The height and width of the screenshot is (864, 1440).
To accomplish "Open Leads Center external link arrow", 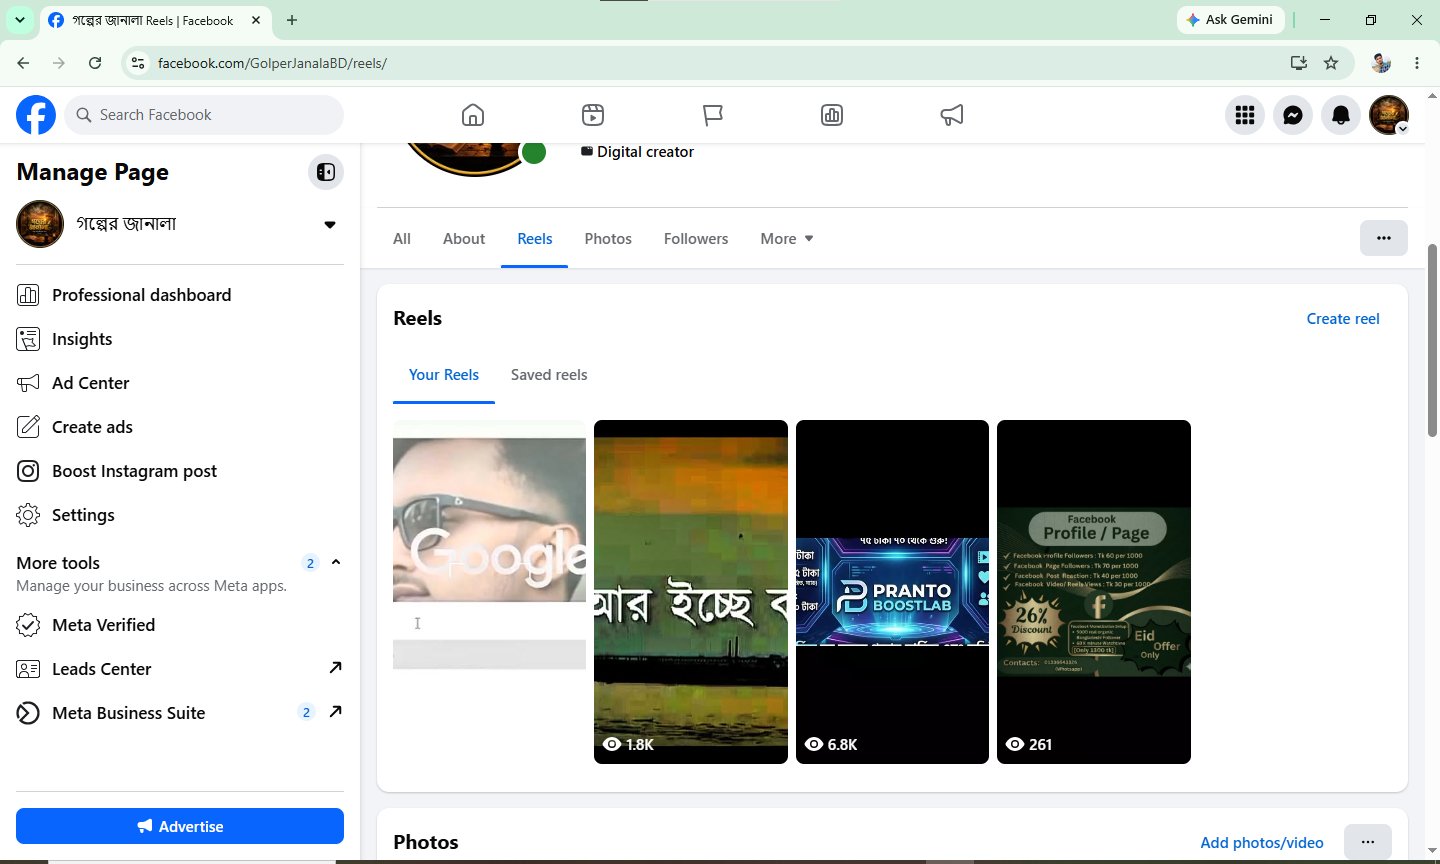I will pyautogui.click(x=336, y=668).
